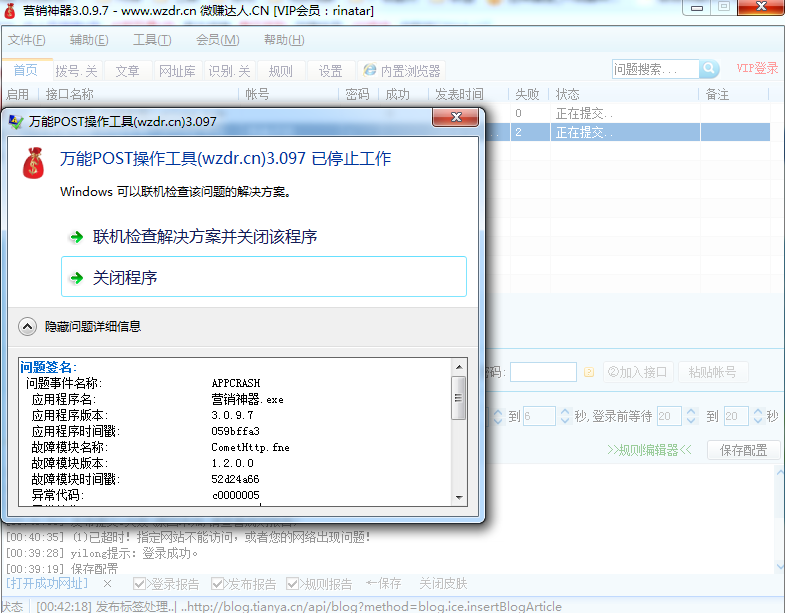Toggle the 发布报告 checkbox
The width and height of the screenshot is (785, 613).
[217, 583]
